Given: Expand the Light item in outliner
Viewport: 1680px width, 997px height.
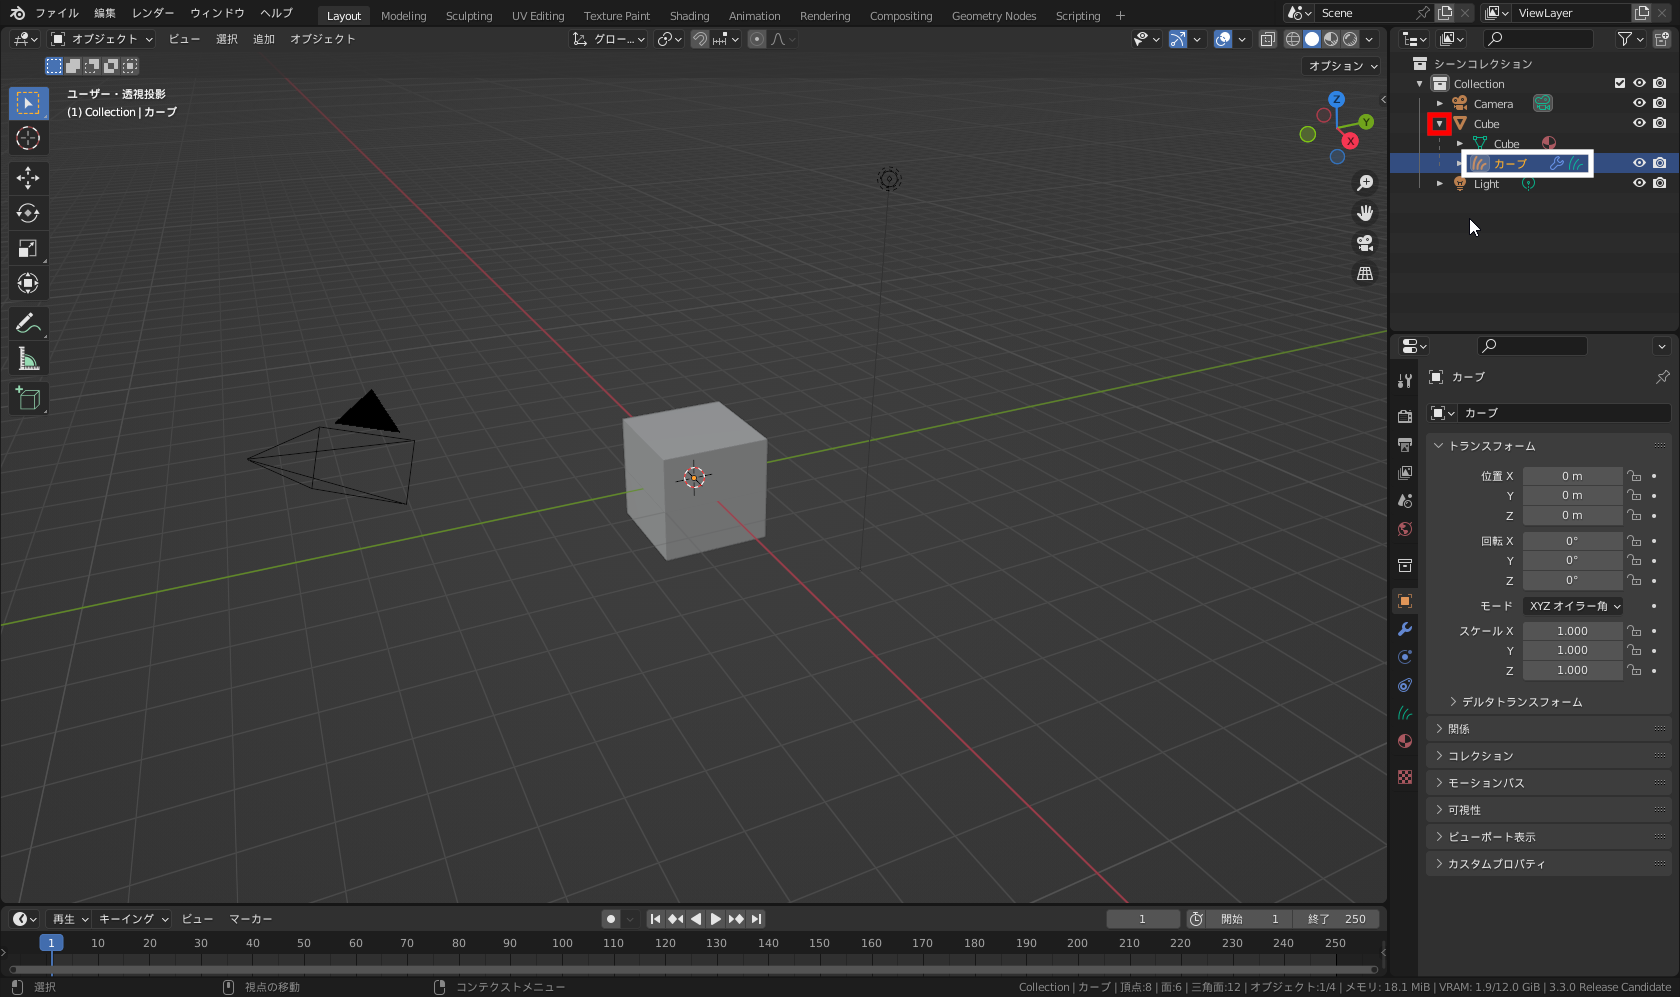Looking at the screenshot, I should [1440, 184].
